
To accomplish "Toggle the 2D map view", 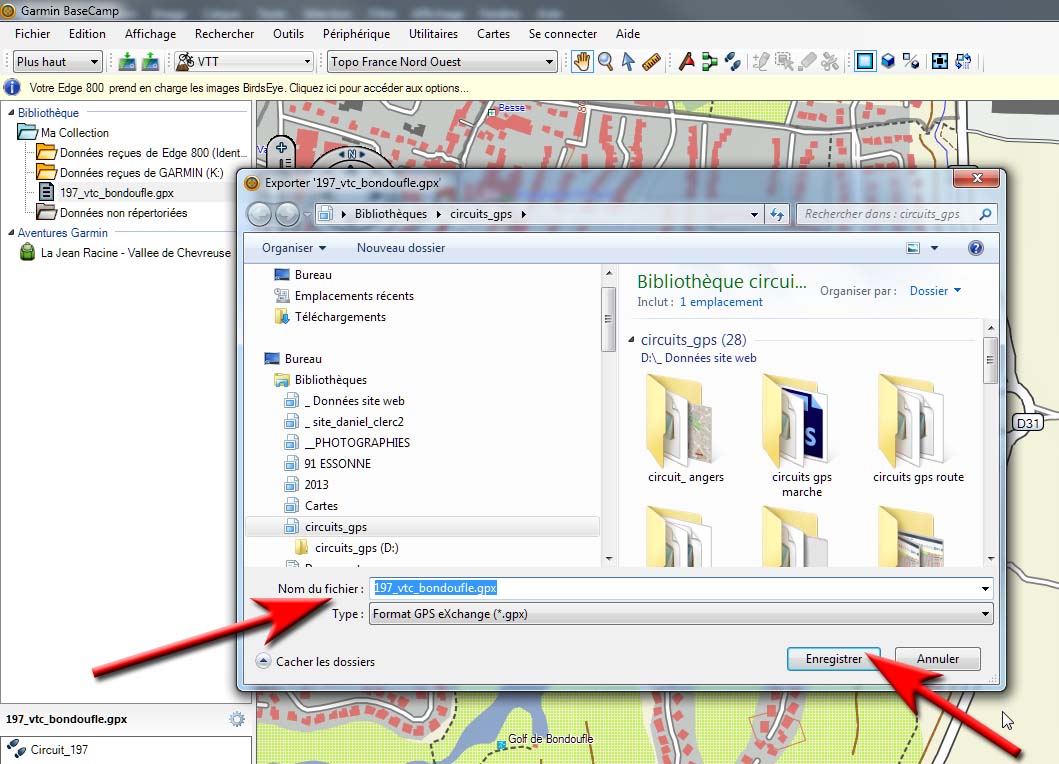I will (x=864, y=61).
